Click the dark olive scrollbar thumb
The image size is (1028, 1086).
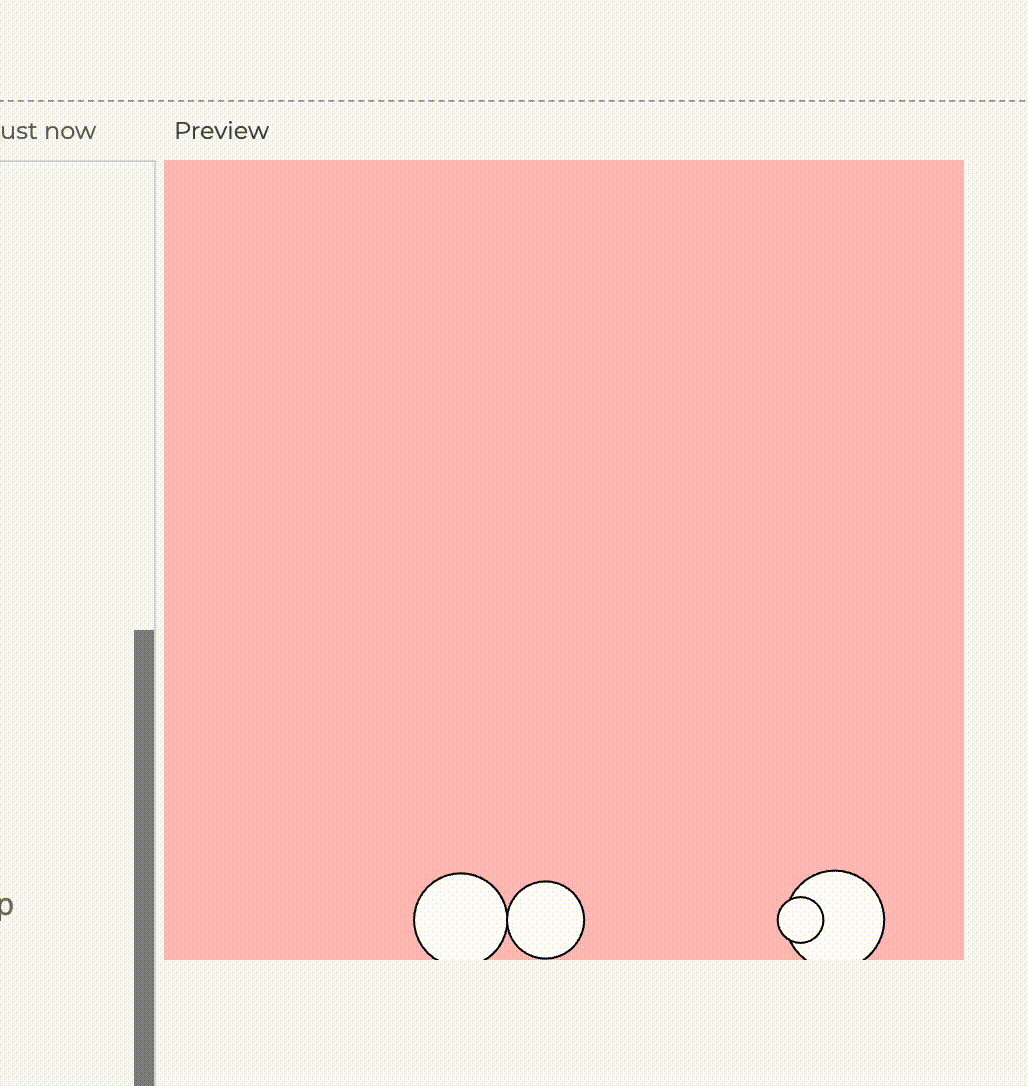(144, 850)
